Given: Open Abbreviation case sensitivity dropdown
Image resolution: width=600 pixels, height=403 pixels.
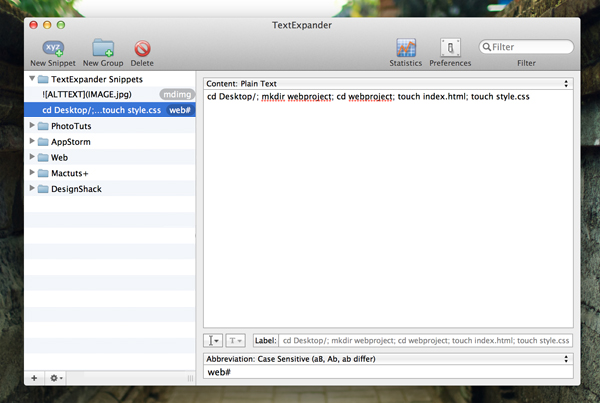Looking at the screenshot, I should [388, 359].
